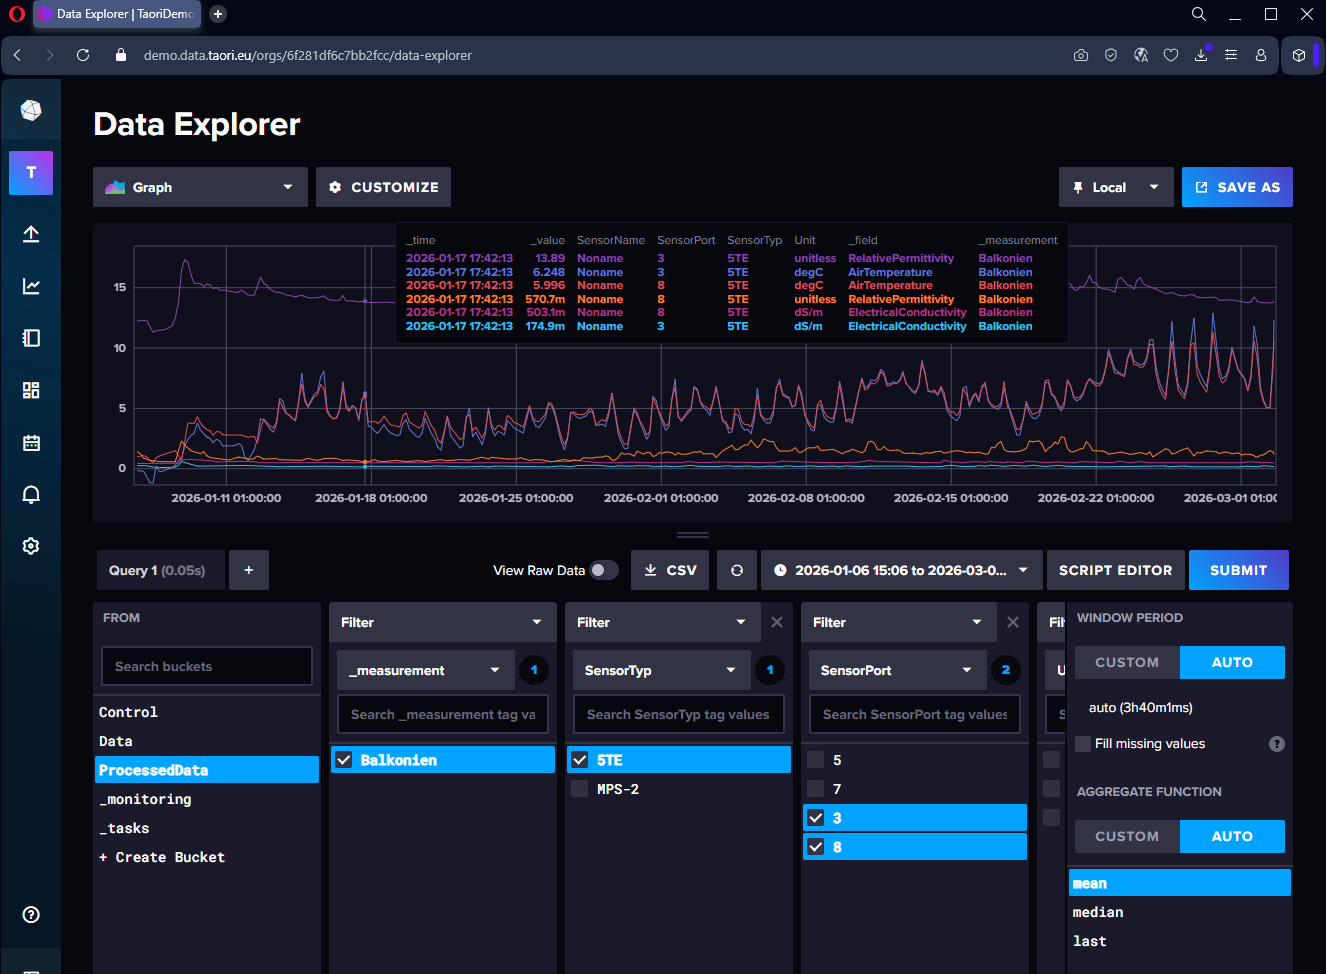Viewport: 1326px width, 974px height.
Task: Open Data Explorer graph icon in sidebar
Action: pos(31,286)
